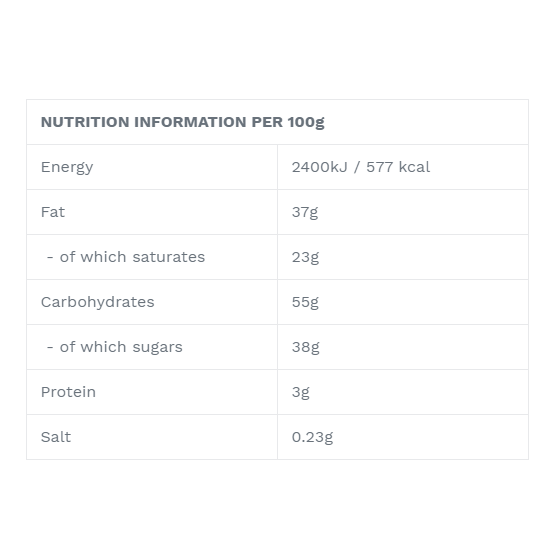The image size is (560, 560).
Task: Click the 2400kJ text
Action: pos(319,167)
